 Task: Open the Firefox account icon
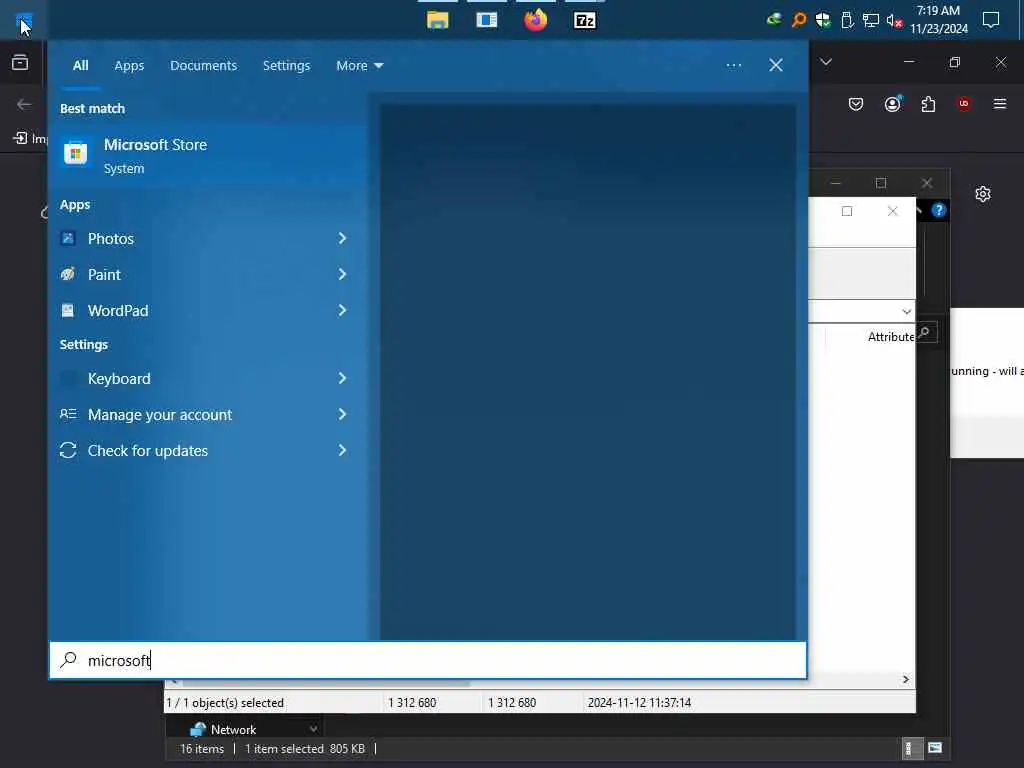(x=893, y=104)
